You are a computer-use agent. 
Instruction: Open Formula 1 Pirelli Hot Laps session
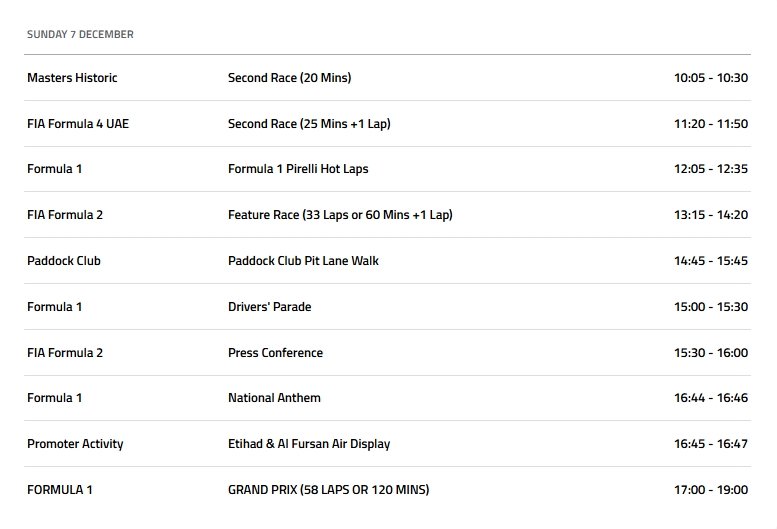click(298, 169)
